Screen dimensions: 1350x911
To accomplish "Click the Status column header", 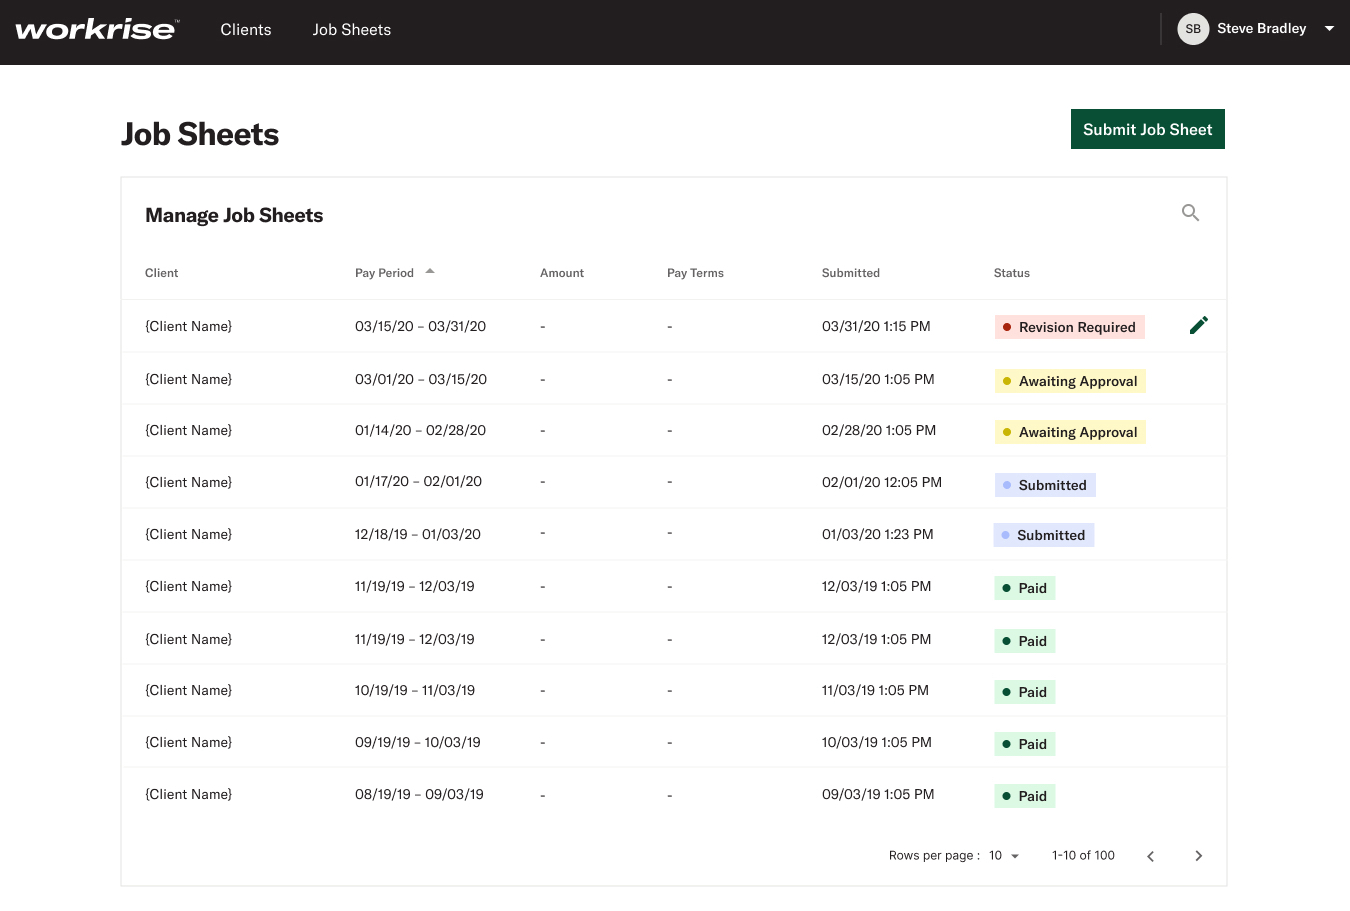I will click(1012, 273).
